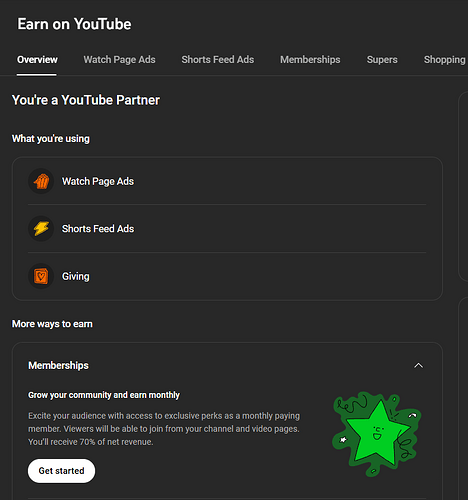Open the Giving list item

pyautogui.click(x=227, y=276)
